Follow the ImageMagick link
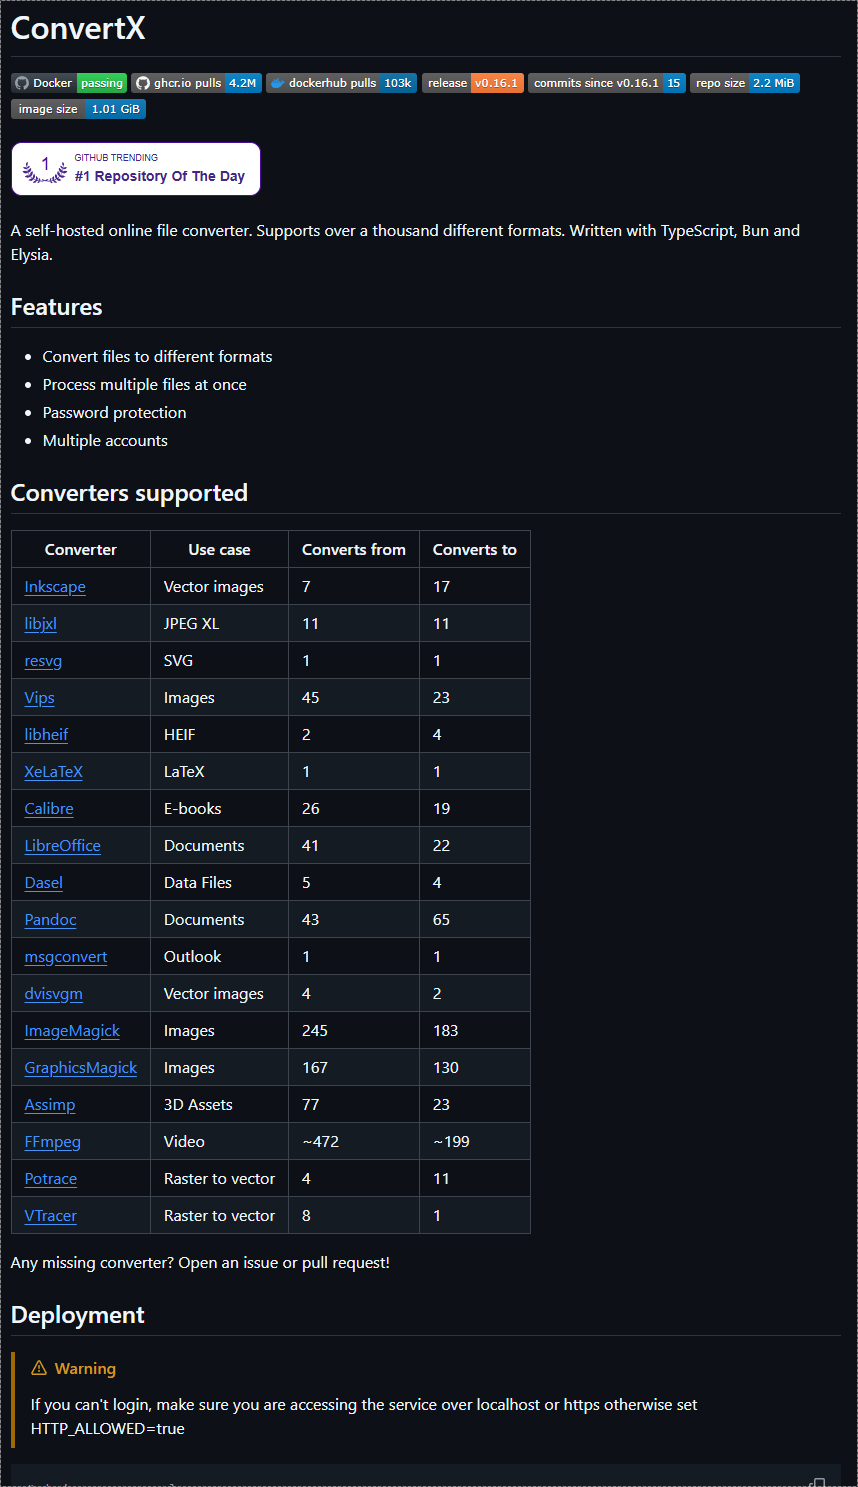 click(x=72, y=1031)
